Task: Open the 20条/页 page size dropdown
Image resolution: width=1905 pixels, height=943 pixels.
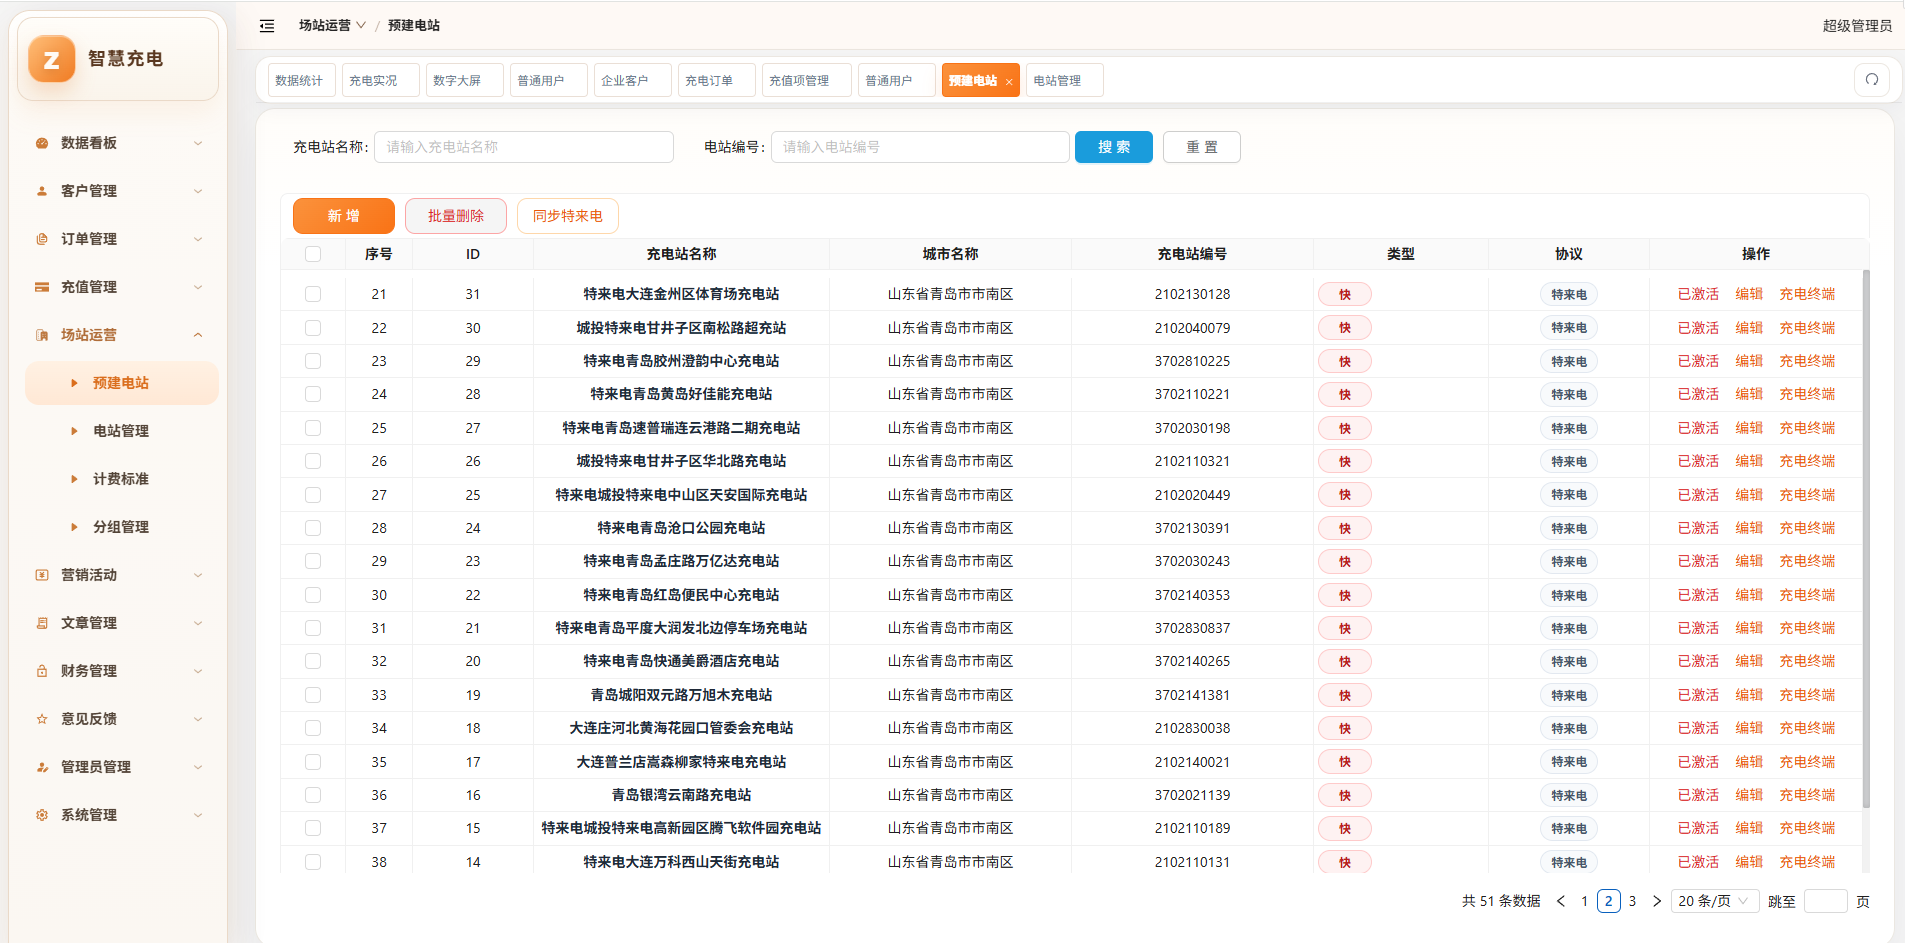Action: (1715, 901)
